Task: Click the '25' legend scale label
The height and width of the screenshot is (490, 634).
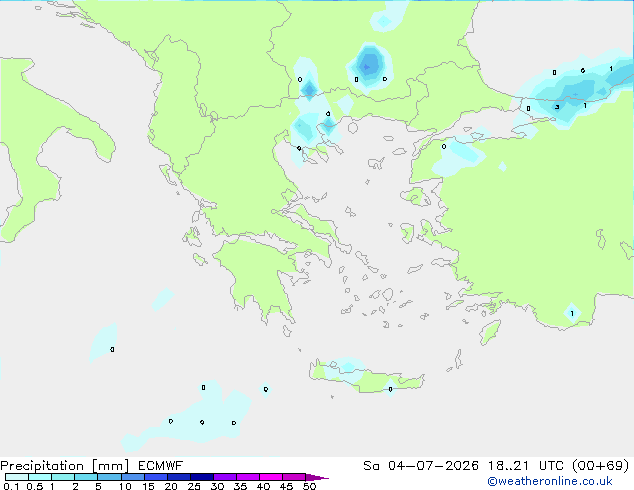Action: click(x=194, y=486)
